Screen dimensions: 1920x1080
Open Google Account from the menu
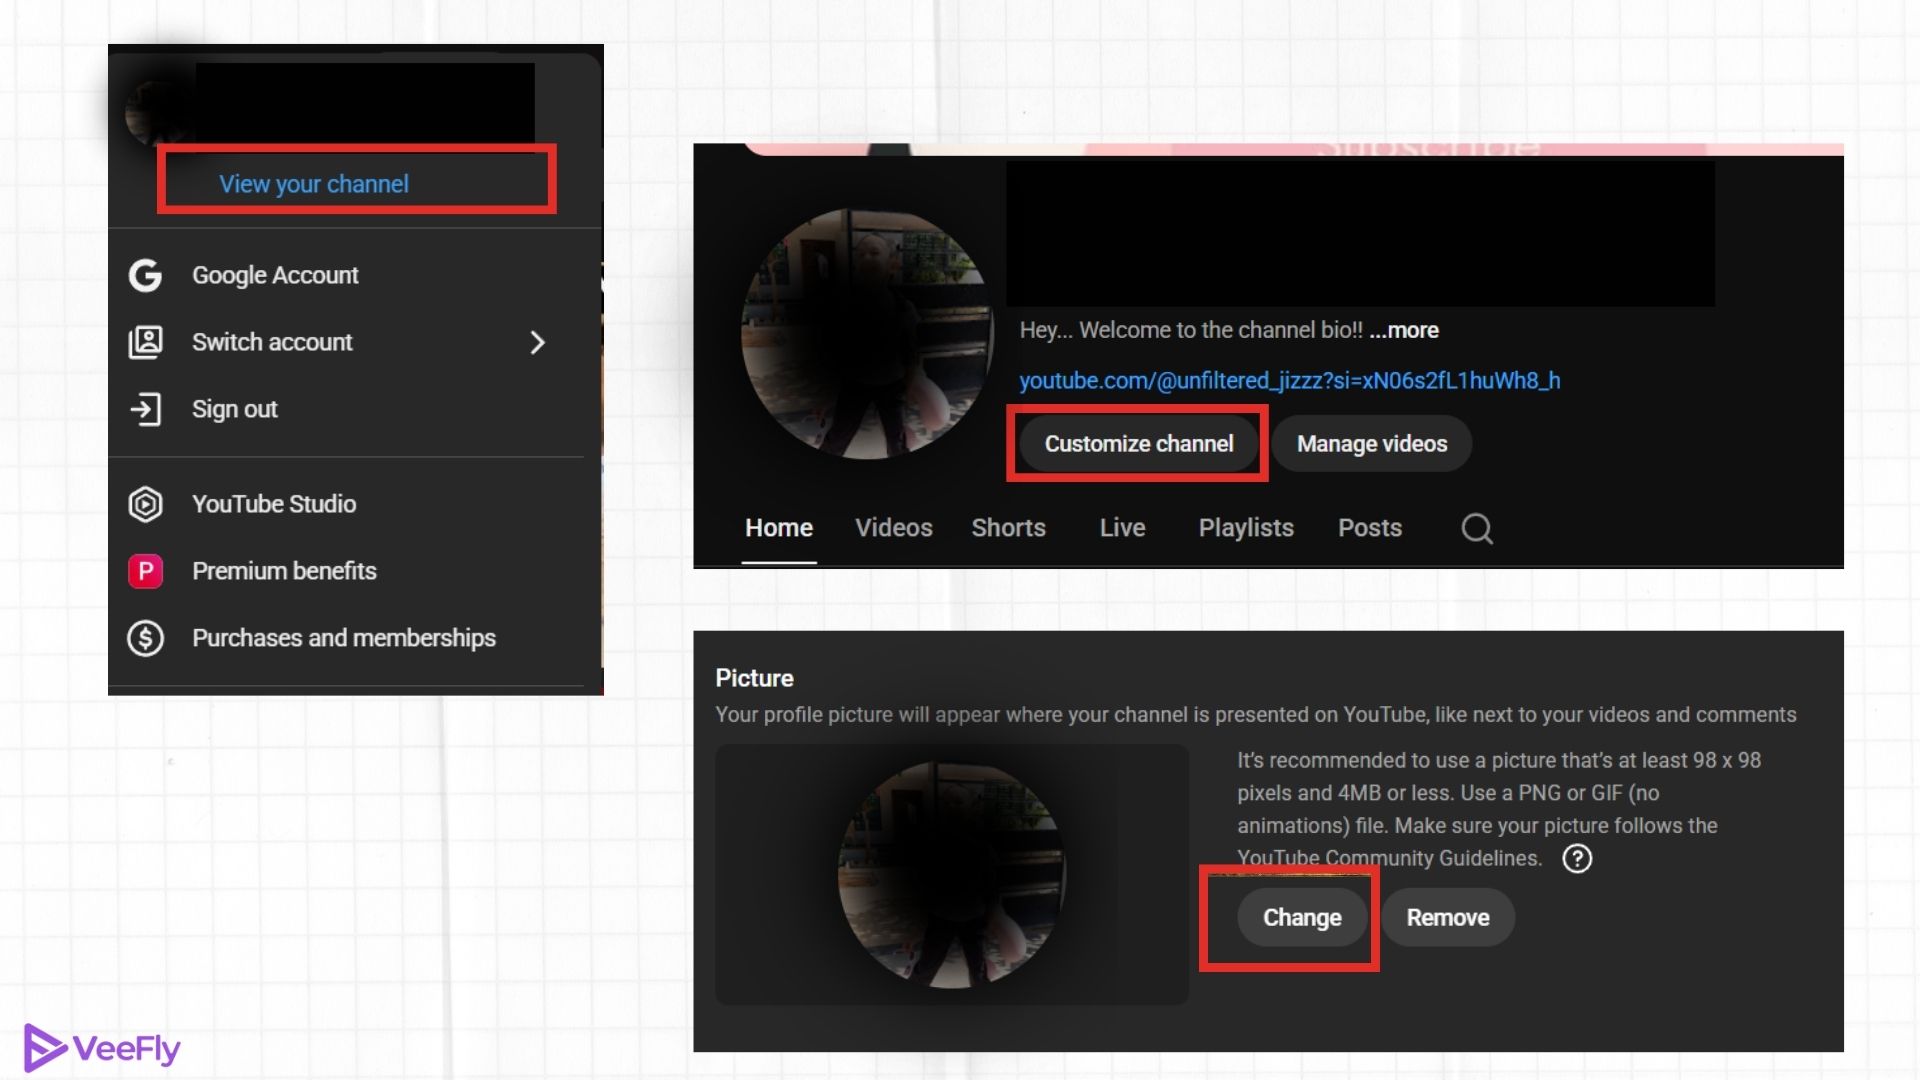click(275, 274)
